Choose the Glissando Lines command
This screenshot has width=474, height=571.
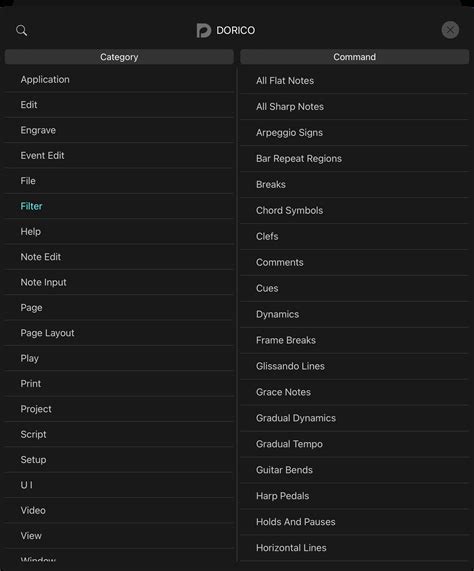pyautogui.click(x=355, y=366)
